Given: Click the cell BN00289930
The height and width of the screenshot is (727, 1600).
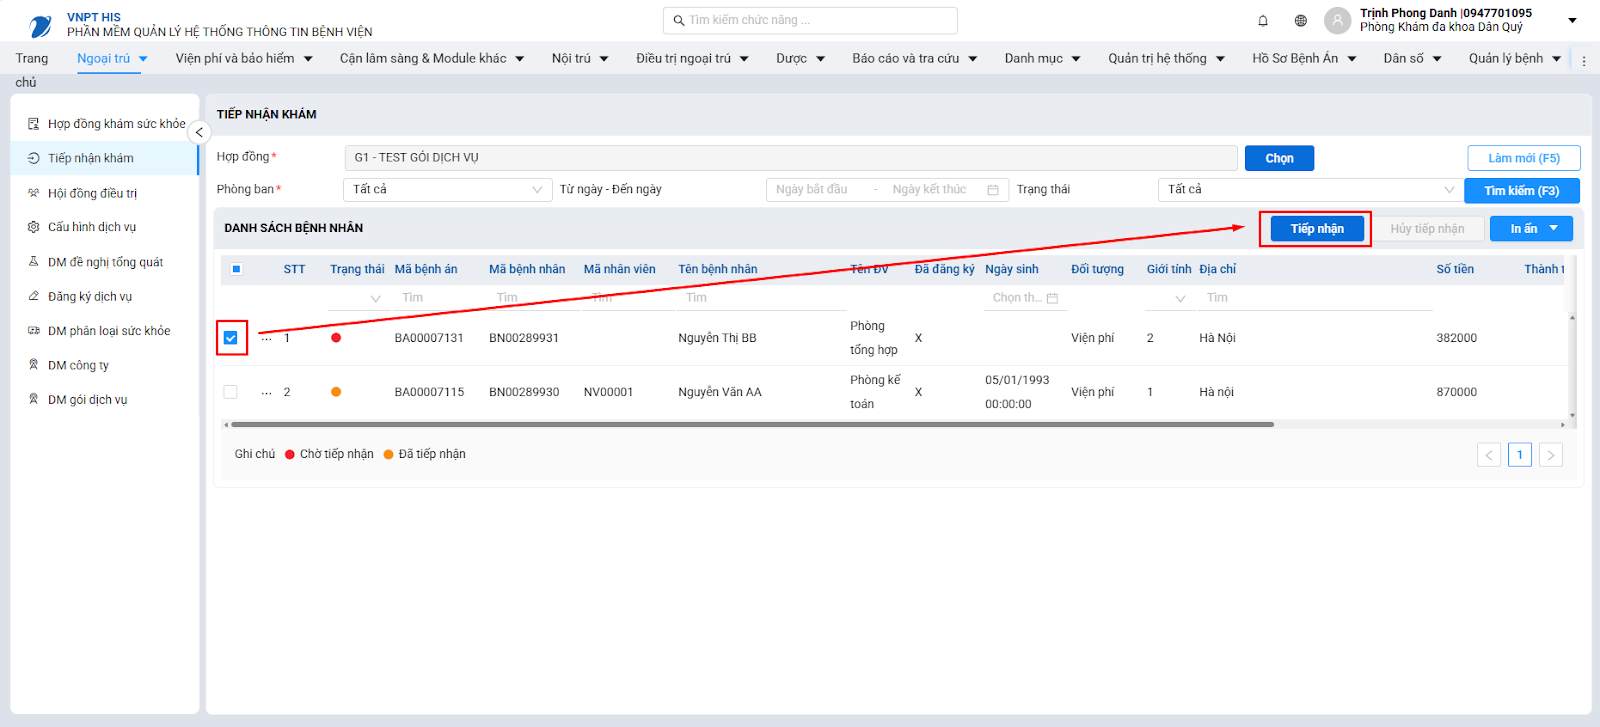Looking at the screenshot, I should (524, 392).
